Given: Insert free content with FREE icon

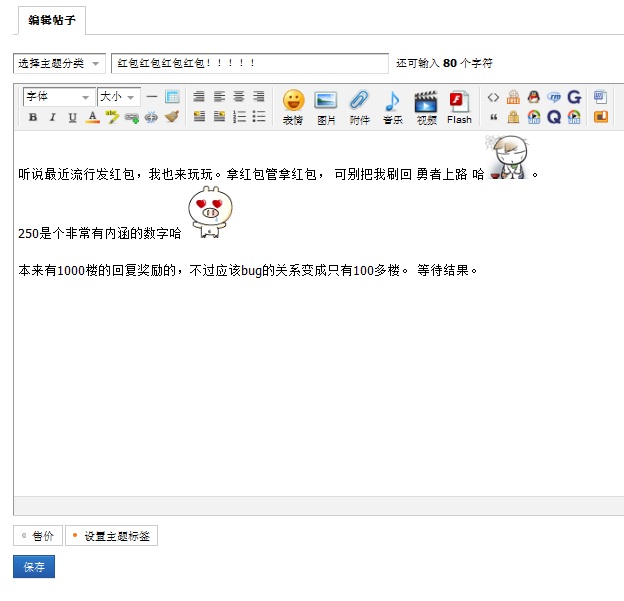Looking at the screenshot, I should 513,97.
